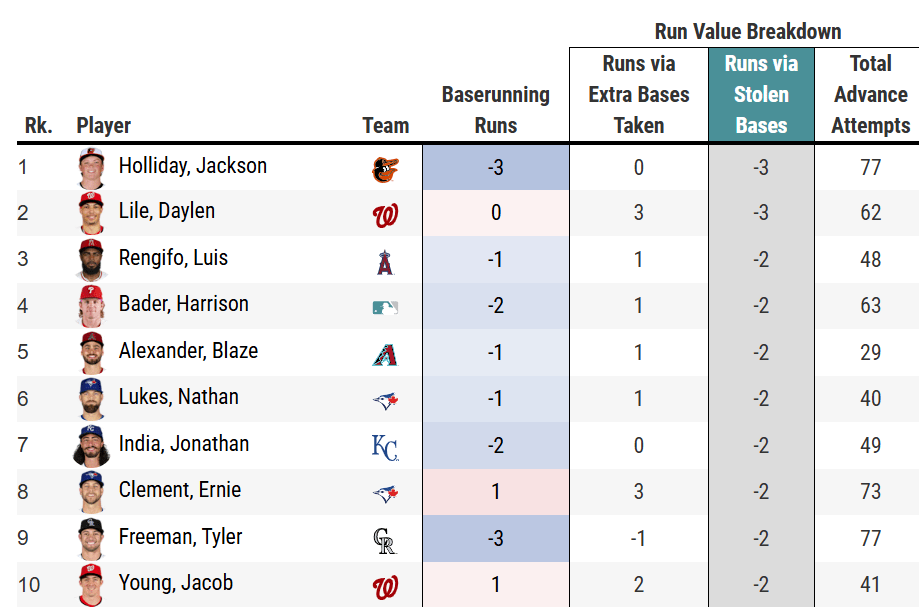Viewport: 919px width, 607px height.
Task: Sort by Total Advance Attempts column
Action: pyautogui.click(x=870, y=95)
